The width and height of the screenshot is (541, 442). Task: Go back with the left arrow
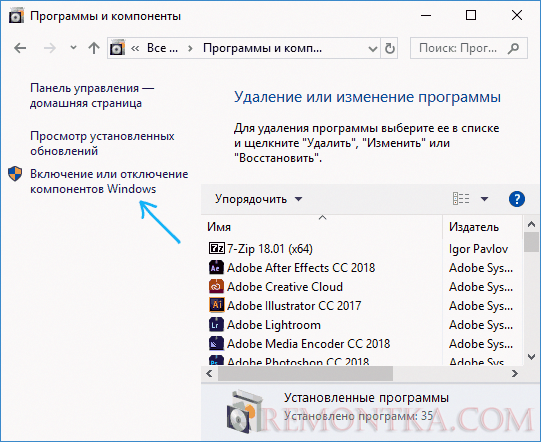pyautogui.click(x=20, y=48)
